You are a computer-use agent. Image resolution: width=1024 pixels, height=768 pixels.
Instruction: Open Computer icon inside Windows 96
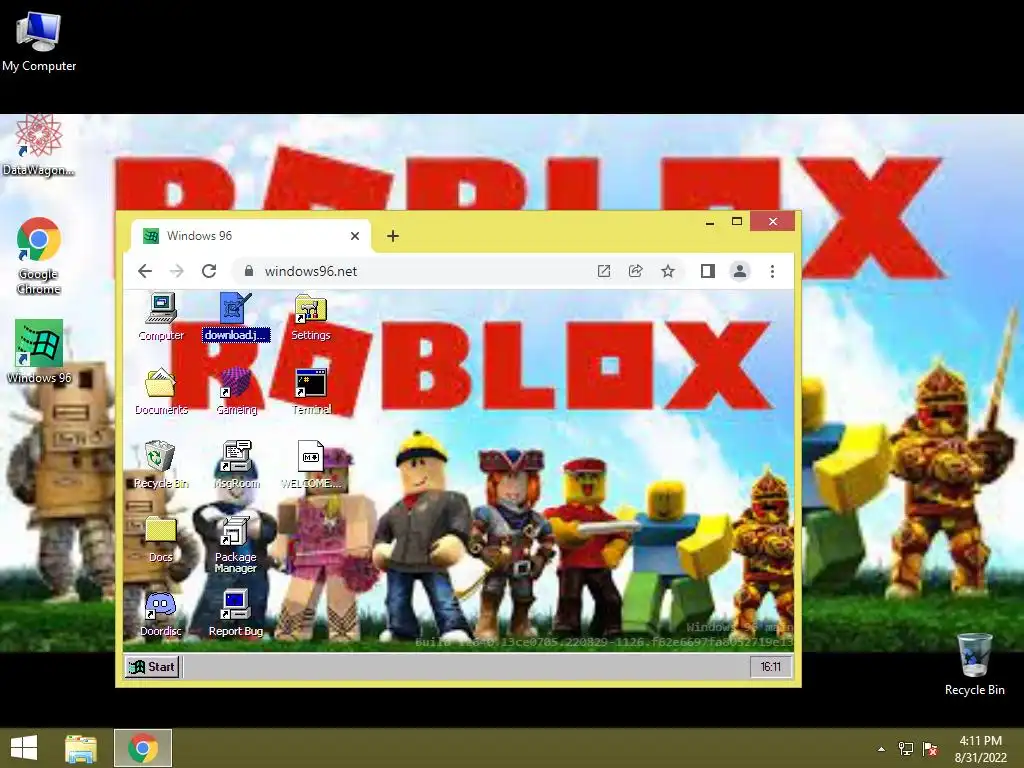(161, 317)
